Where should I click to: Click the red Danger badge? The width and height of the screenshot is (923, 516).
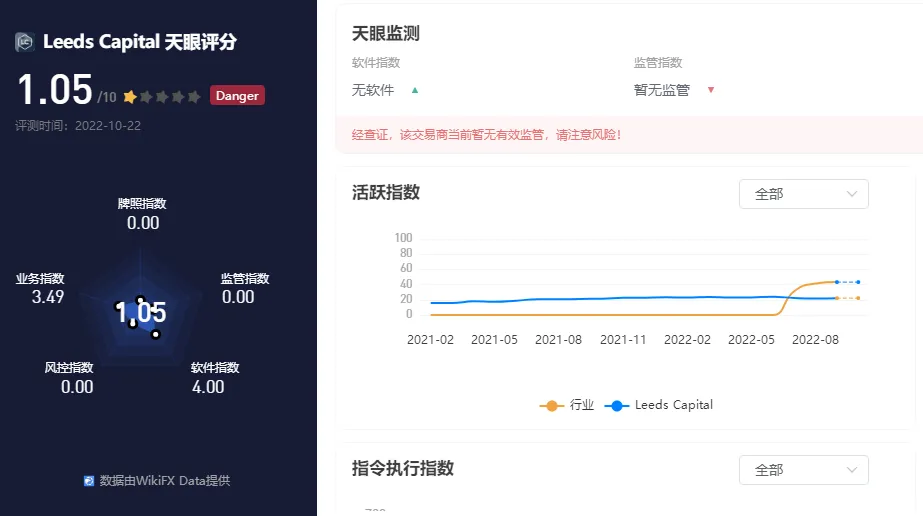click(x=237, y=95)
